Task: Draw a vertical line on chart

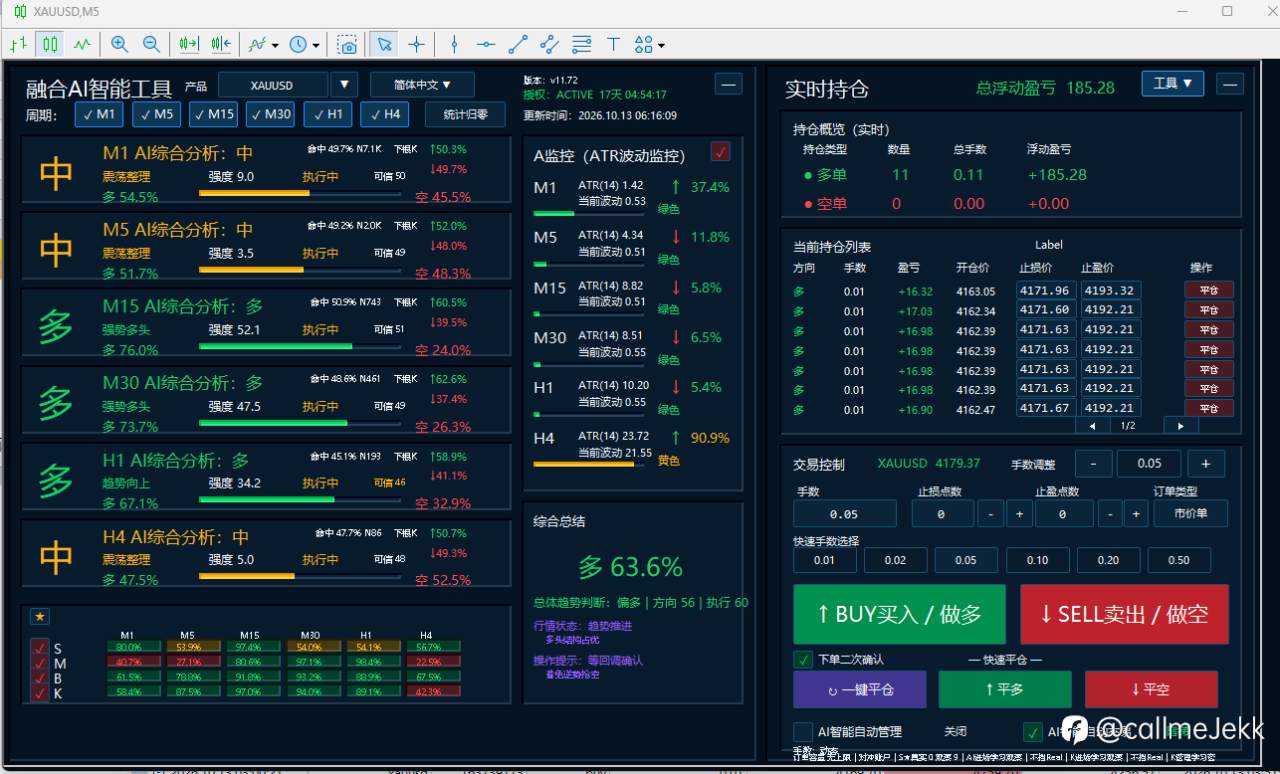Action: [x=454, y=44]
